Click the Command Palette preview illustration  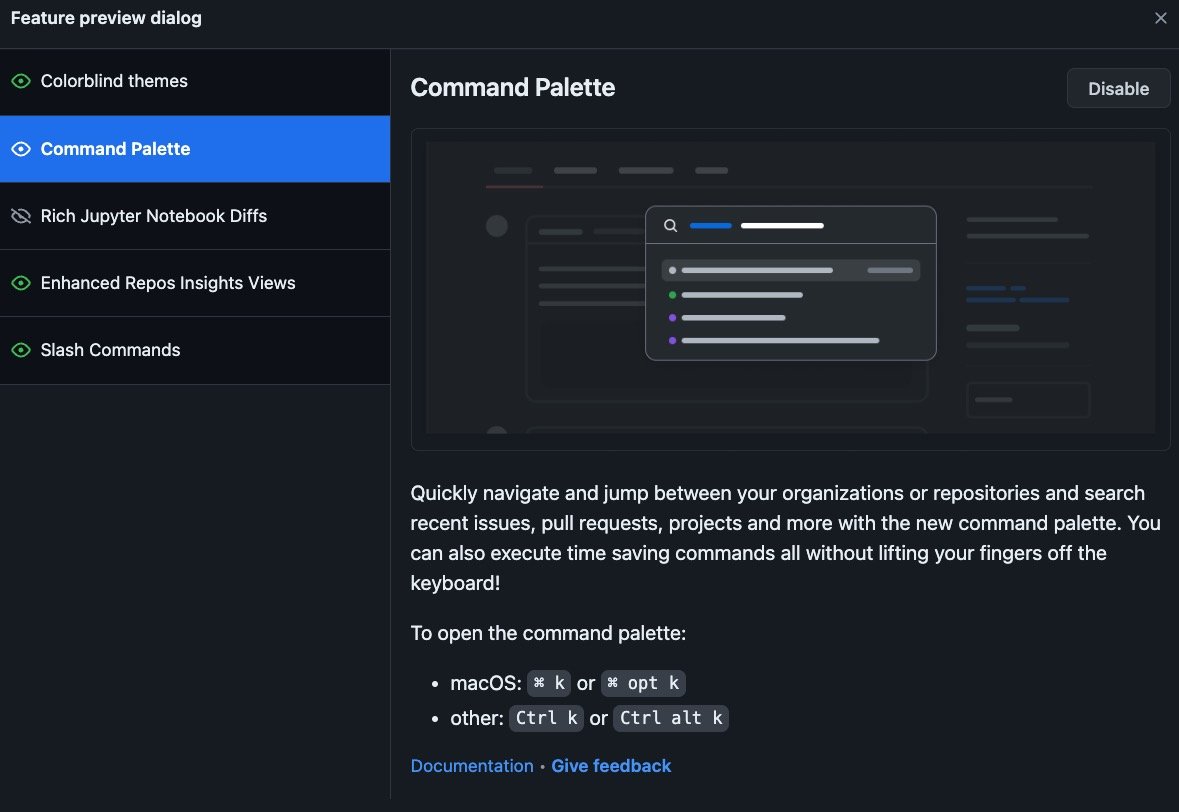pos(790,289)
